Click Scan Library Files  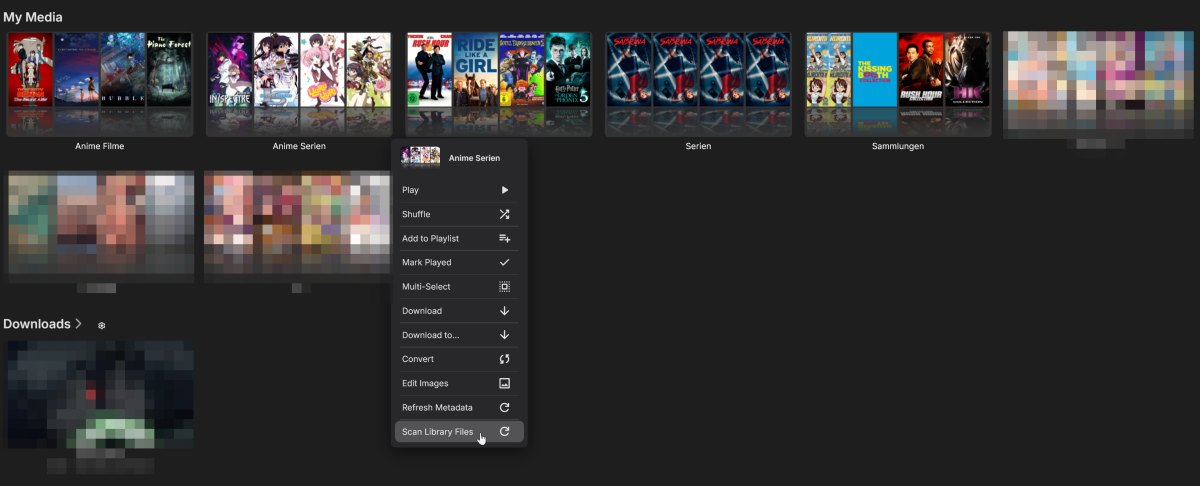tap(459, 432)
